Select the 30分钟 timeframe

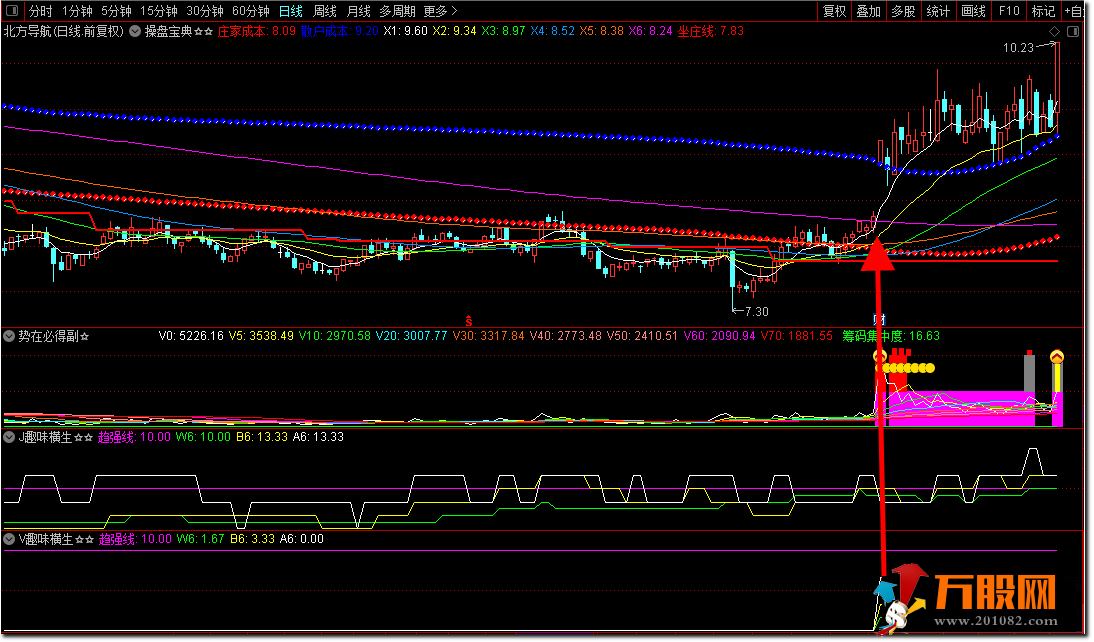[x=204, y=11]
